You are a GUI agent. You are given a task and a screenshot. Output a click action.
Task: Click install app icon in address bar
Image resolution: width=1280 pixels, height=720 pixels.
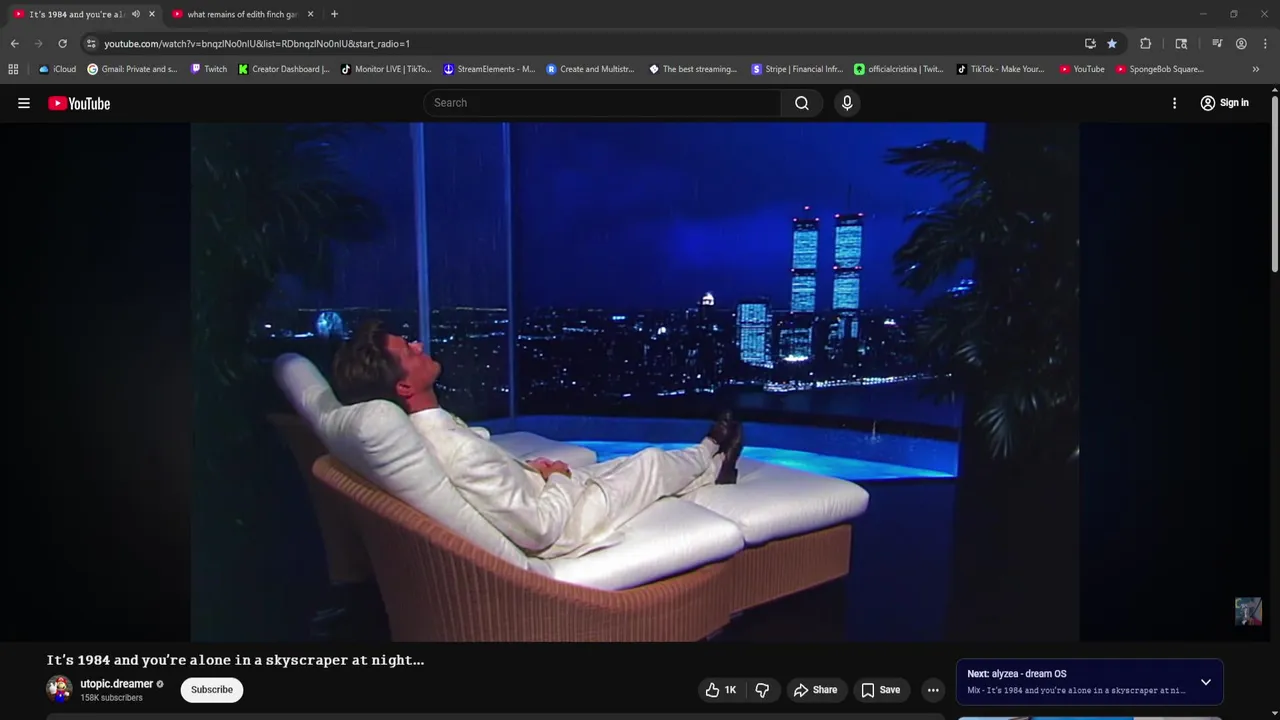point(1090,44)
